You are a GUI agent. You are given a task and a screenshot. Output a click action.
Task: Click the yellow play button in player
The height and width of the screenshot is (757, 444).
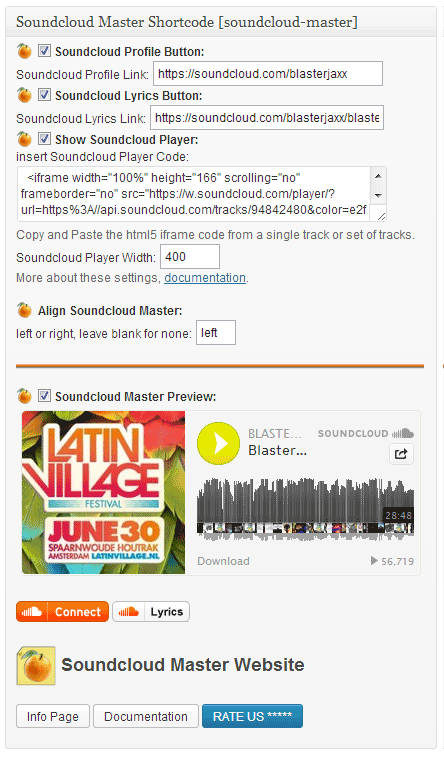(x=218, y=443)
